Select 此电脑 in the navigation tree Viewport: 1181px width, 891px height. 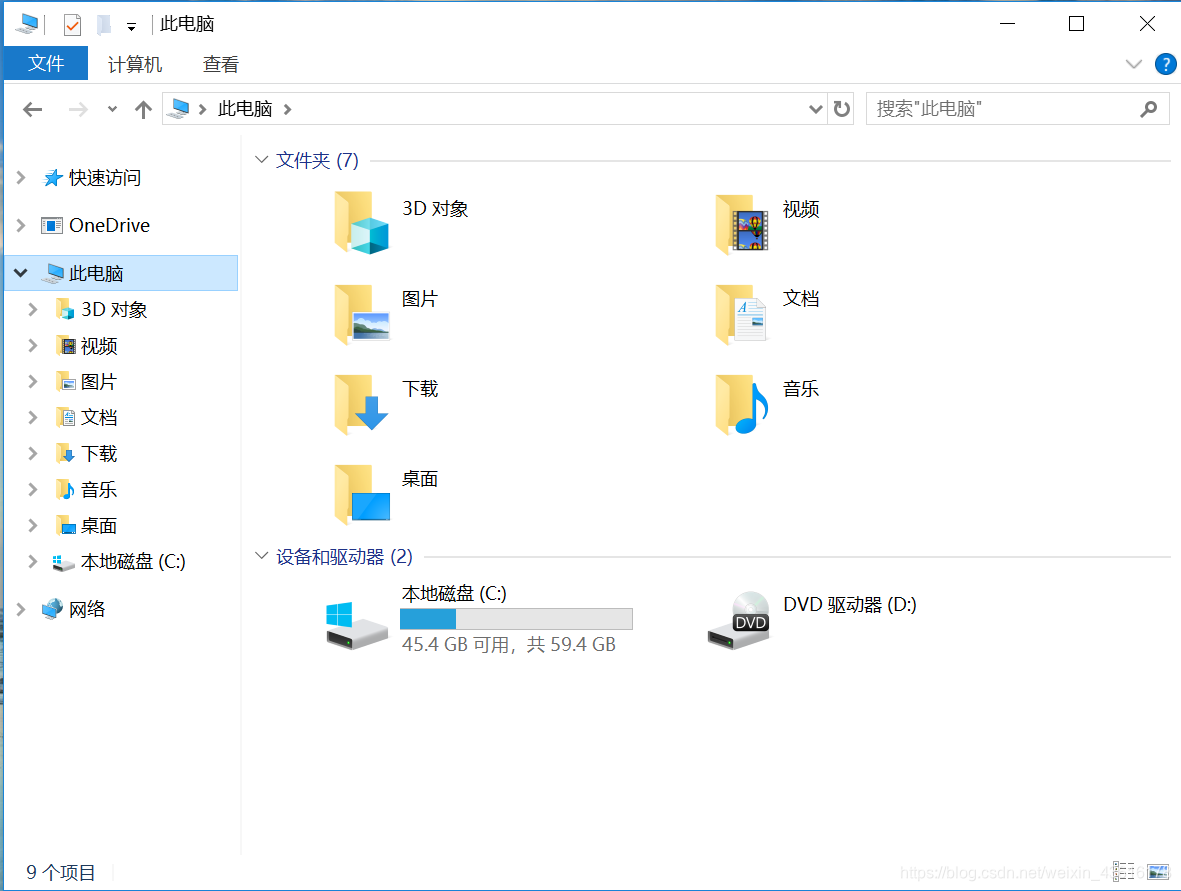pyautogui.click(x=121, y=273)
